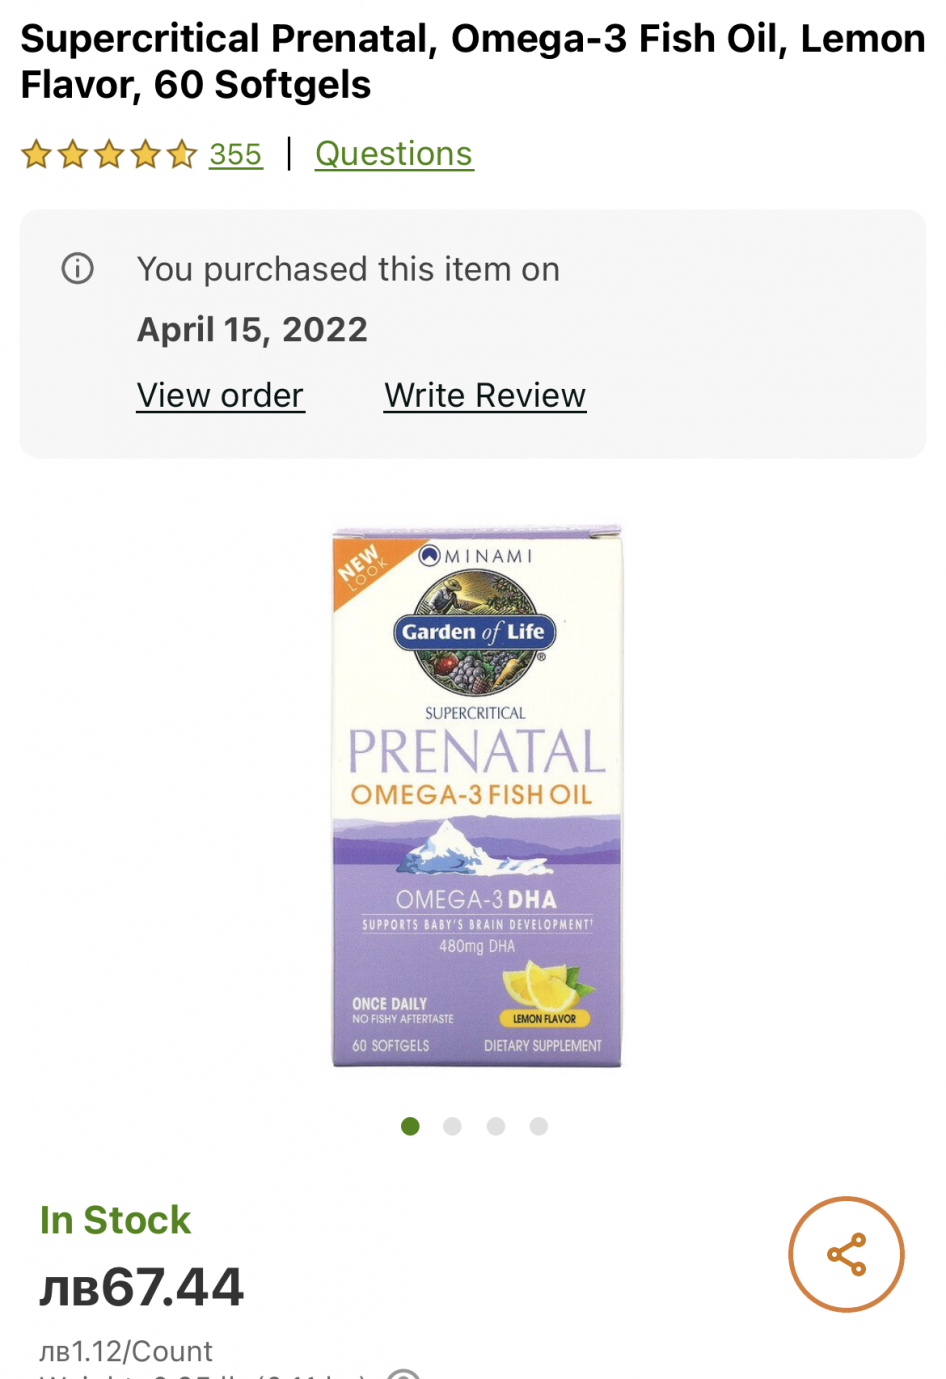Switch to the third image carousel dot

coord(496,1126)
